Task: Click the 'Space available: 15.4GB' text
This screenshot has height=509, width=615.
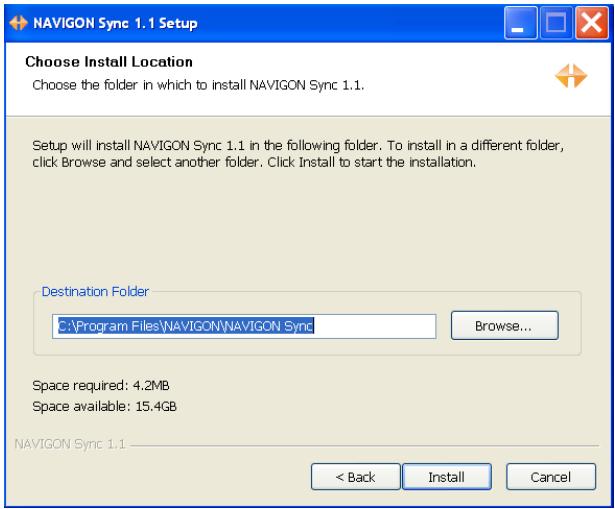Action: [x=104, y=406]
